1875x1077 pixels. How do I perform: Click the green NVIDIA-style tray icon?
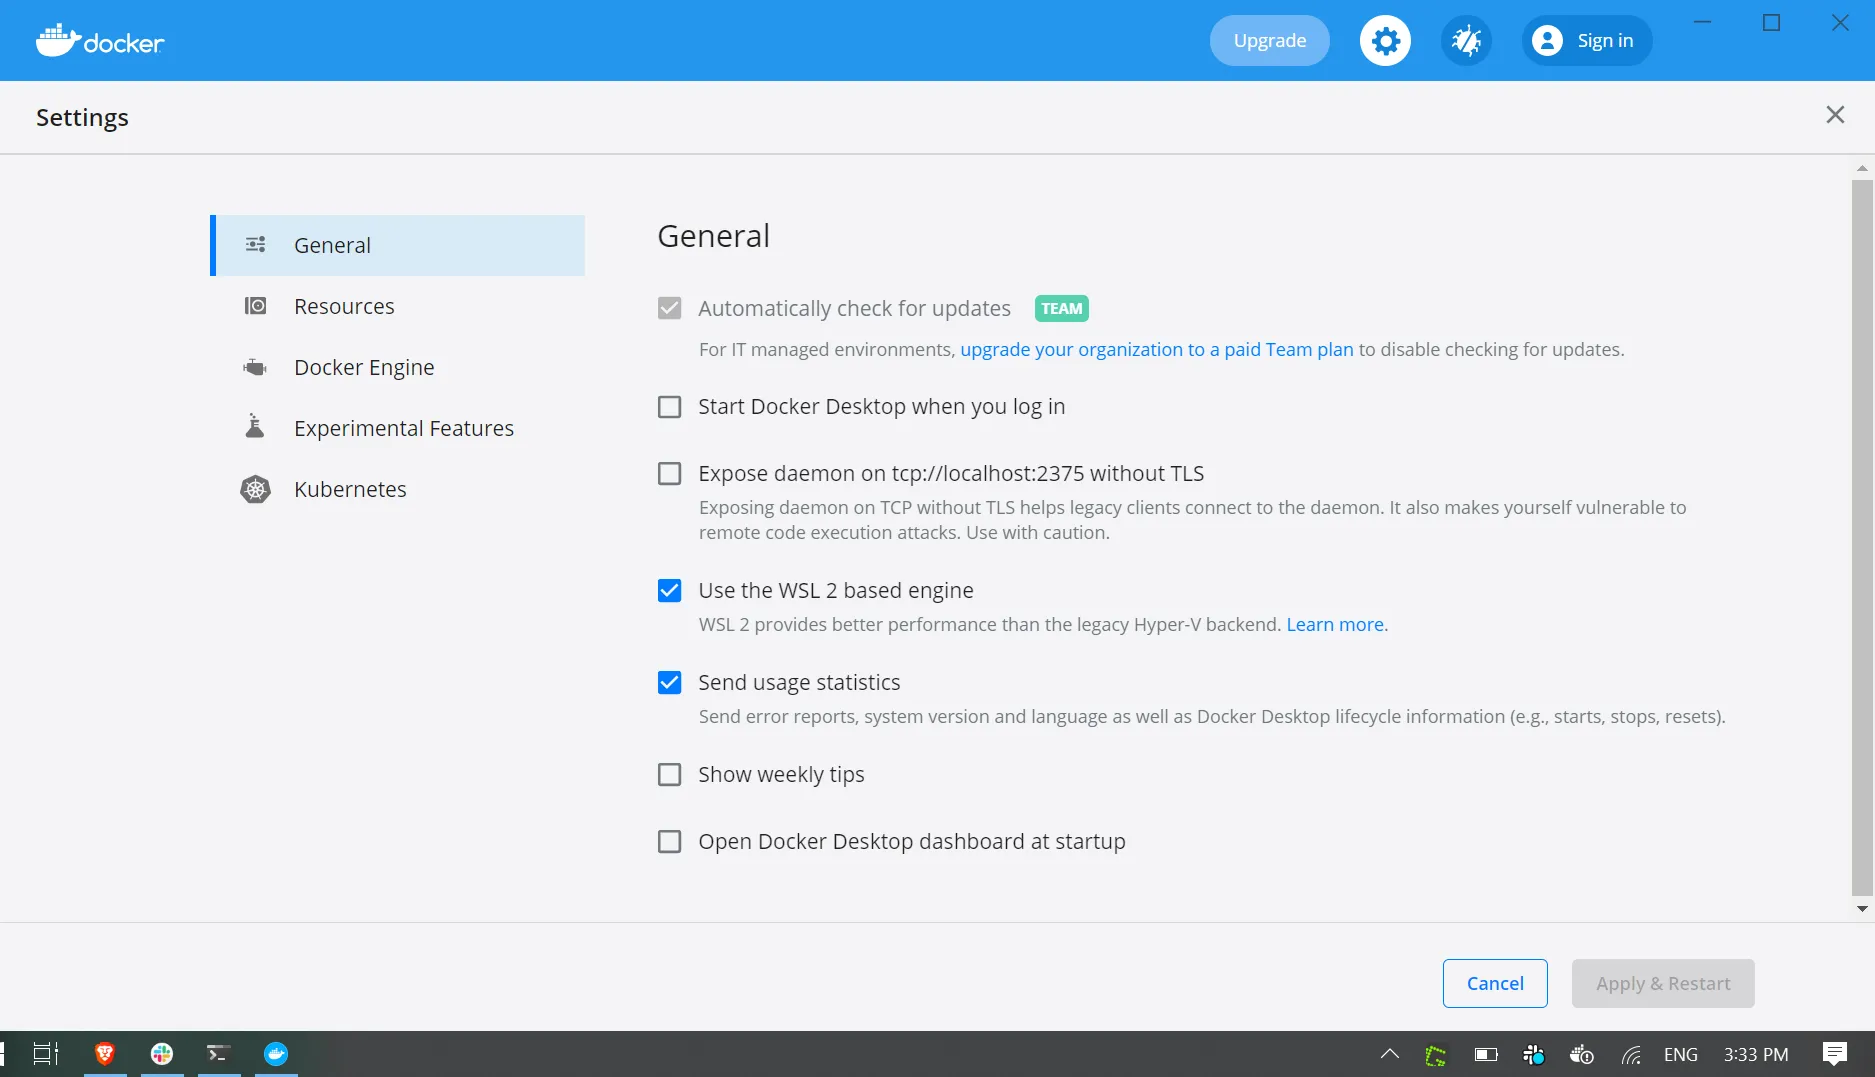1436,1055
